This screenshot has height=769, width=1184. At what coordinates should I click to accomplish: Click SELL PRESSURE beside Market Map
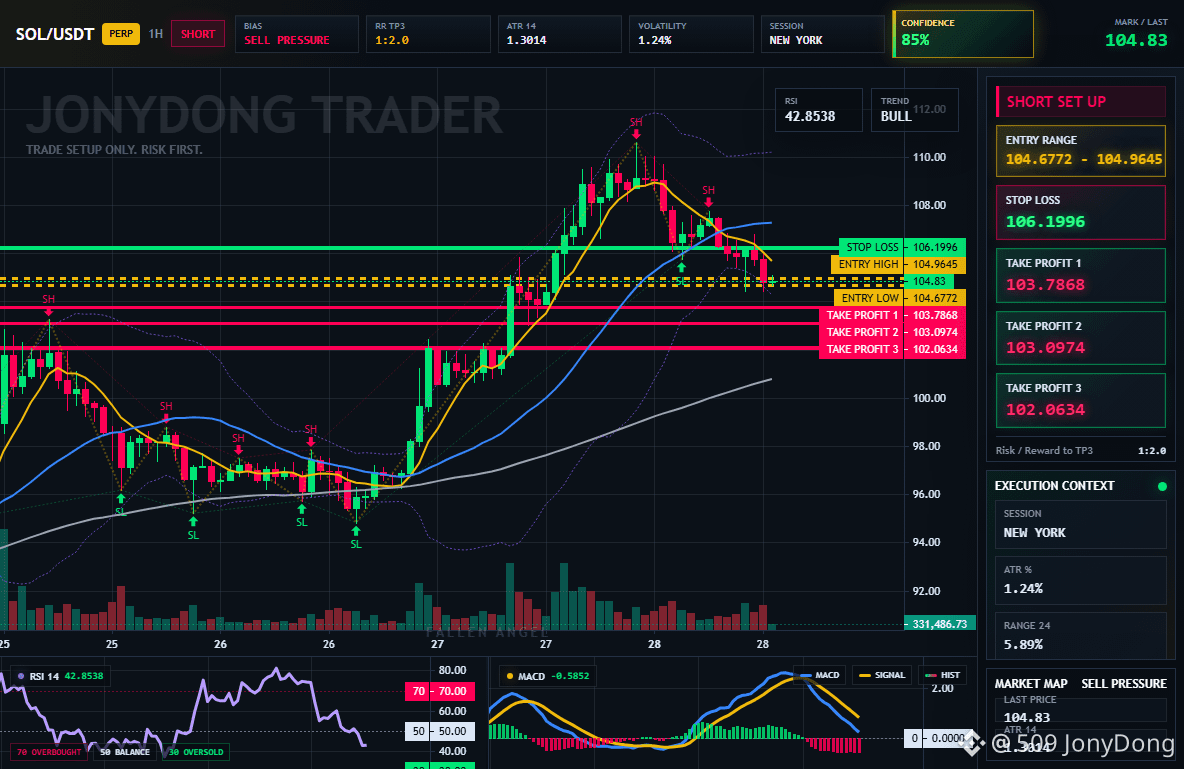[x=1124, y=684]
